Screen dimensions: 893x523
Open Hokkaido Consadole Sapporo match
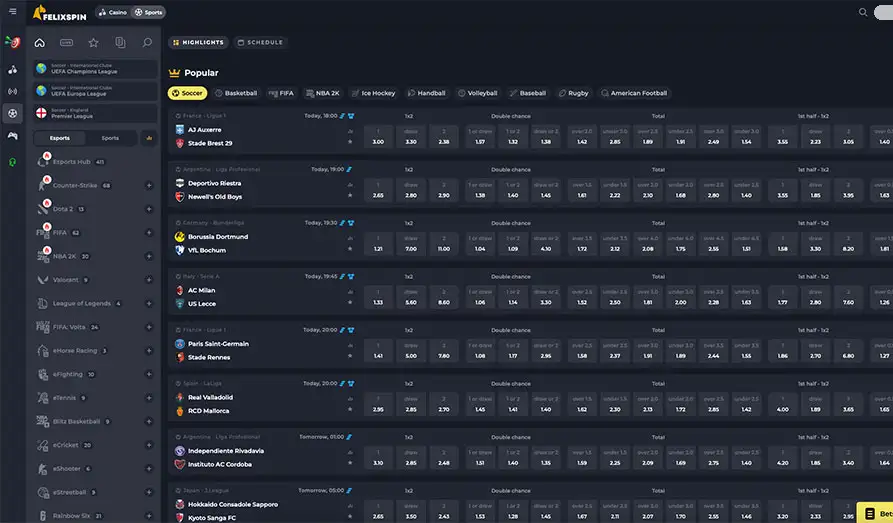pos(233,511)
